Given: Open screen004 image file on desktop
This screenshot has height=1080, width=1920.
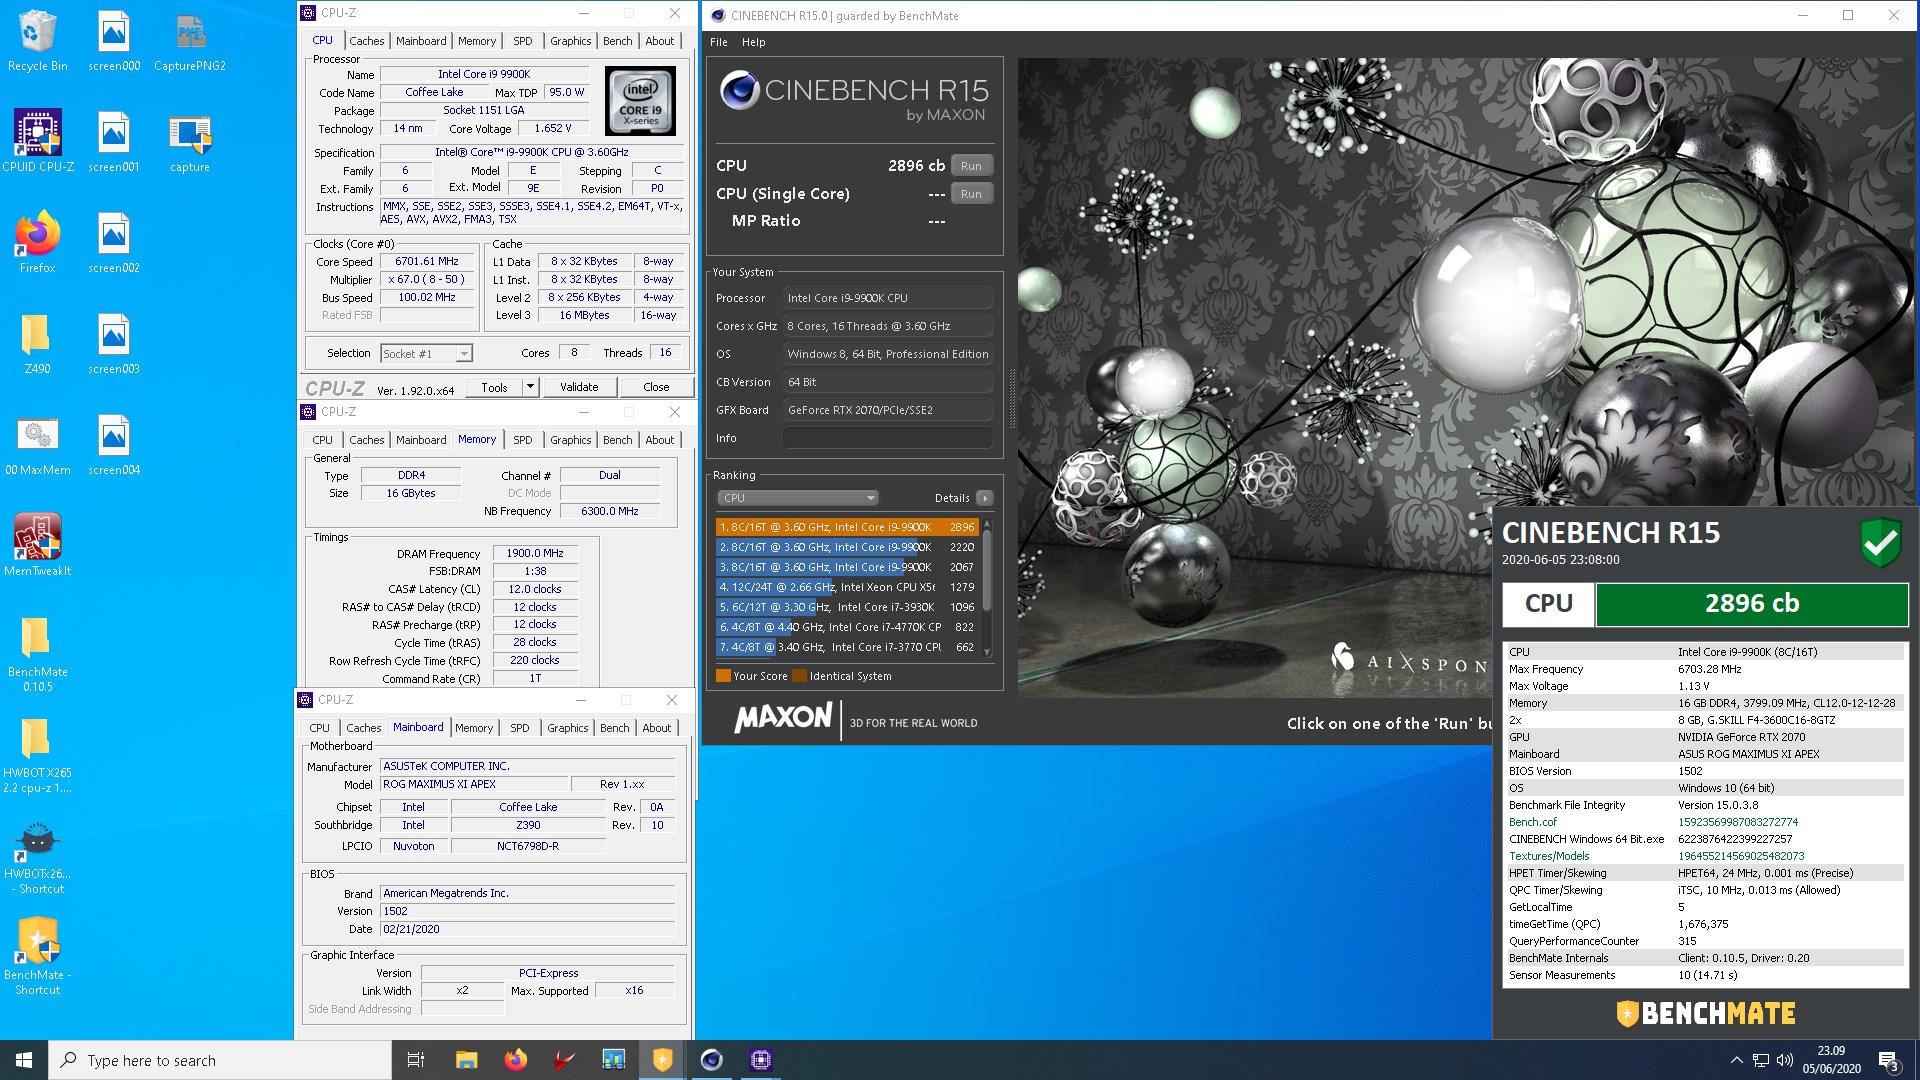Looking at the screenshot, I should click(113, 444).
